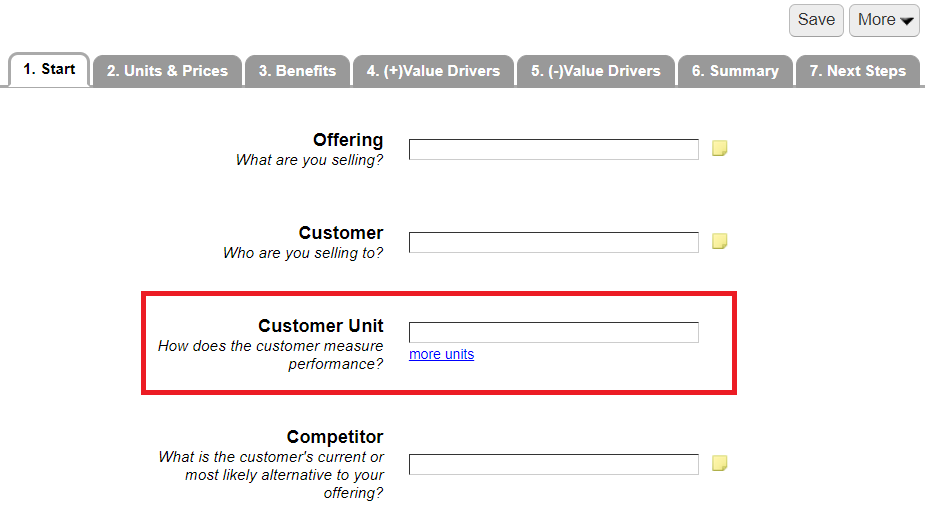Open the note icon beside Offering field
The height and width of the screenshot is (526, 925).
coord(719,148)
